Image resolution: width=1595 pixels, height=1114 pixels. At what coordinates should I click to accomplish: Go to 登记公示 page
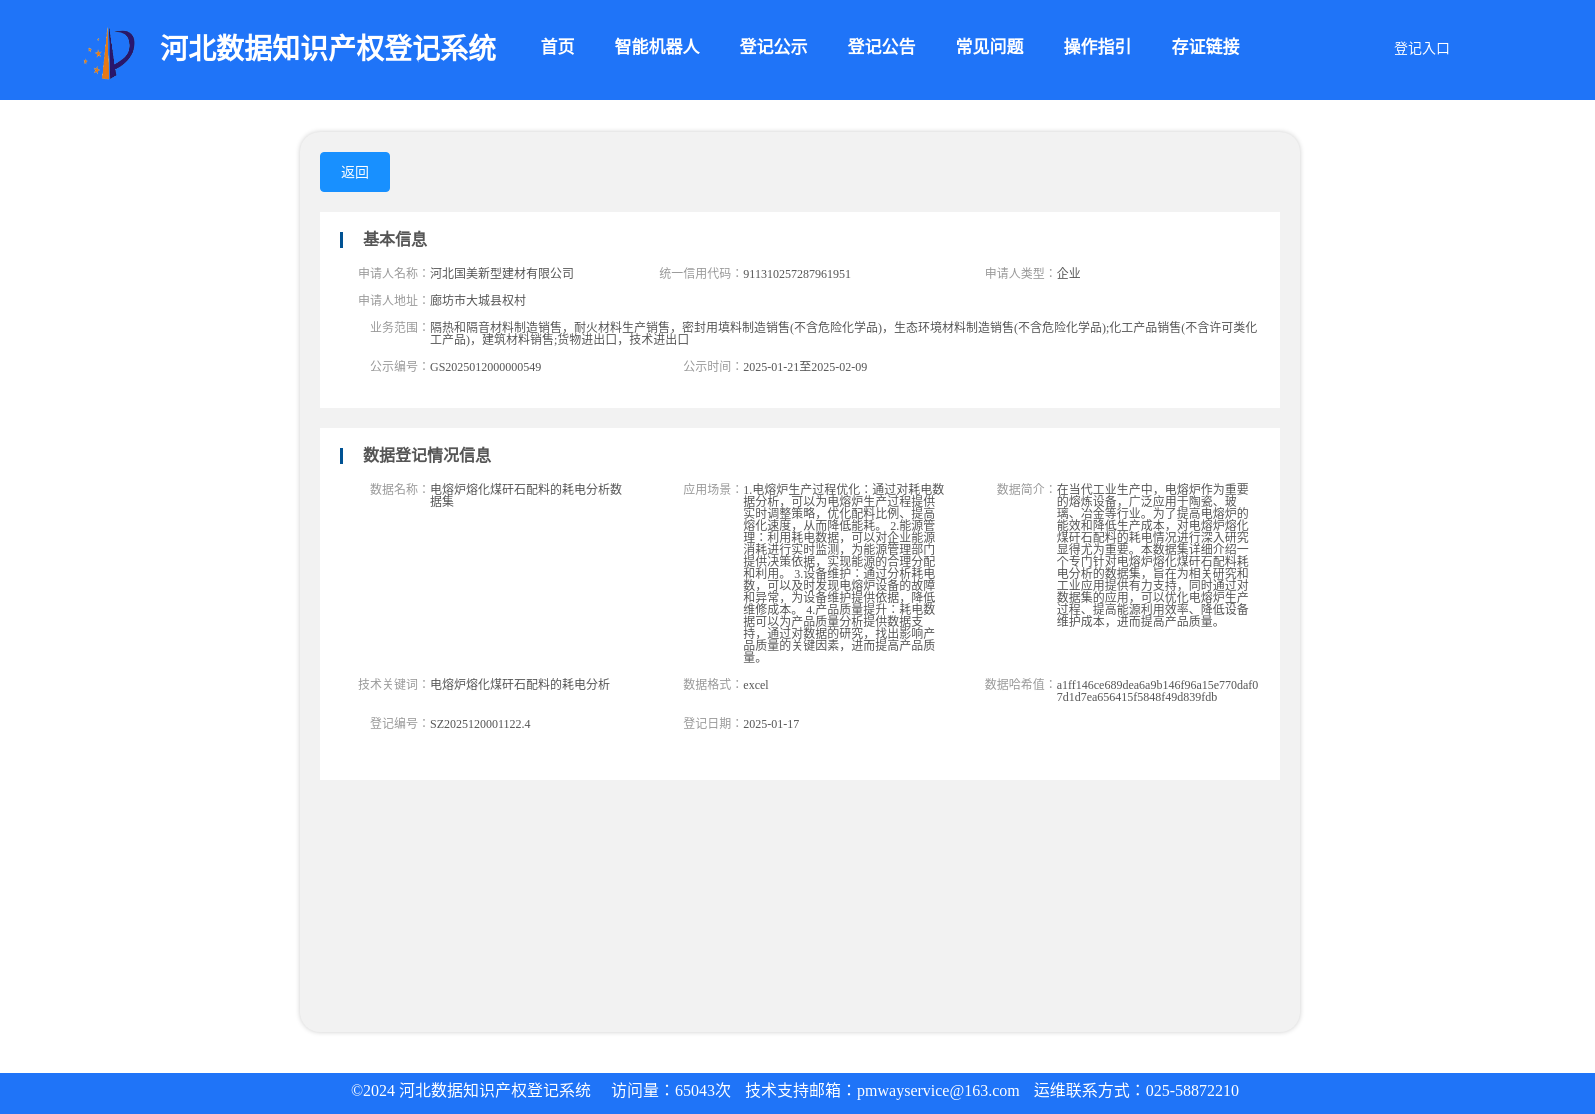tap(773, 47)
